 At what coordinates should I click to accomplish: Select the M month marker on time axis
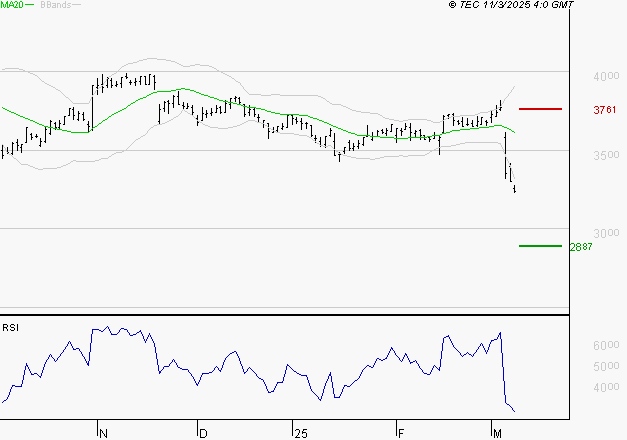[498, 432]
